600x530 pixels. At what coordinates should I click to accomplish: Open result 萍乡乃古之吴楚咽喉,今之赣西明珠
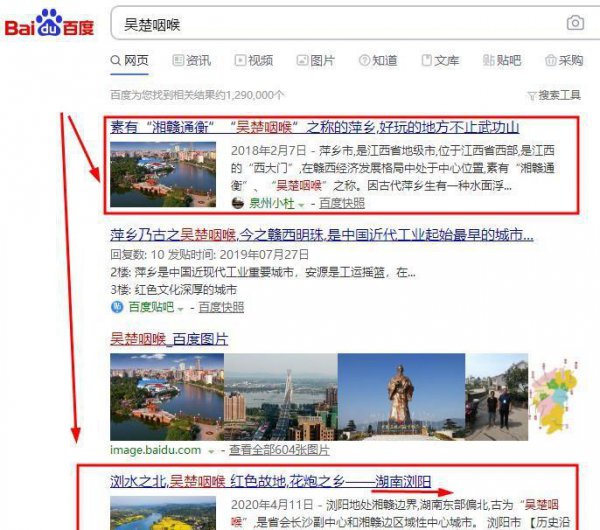tap(322, 235)
